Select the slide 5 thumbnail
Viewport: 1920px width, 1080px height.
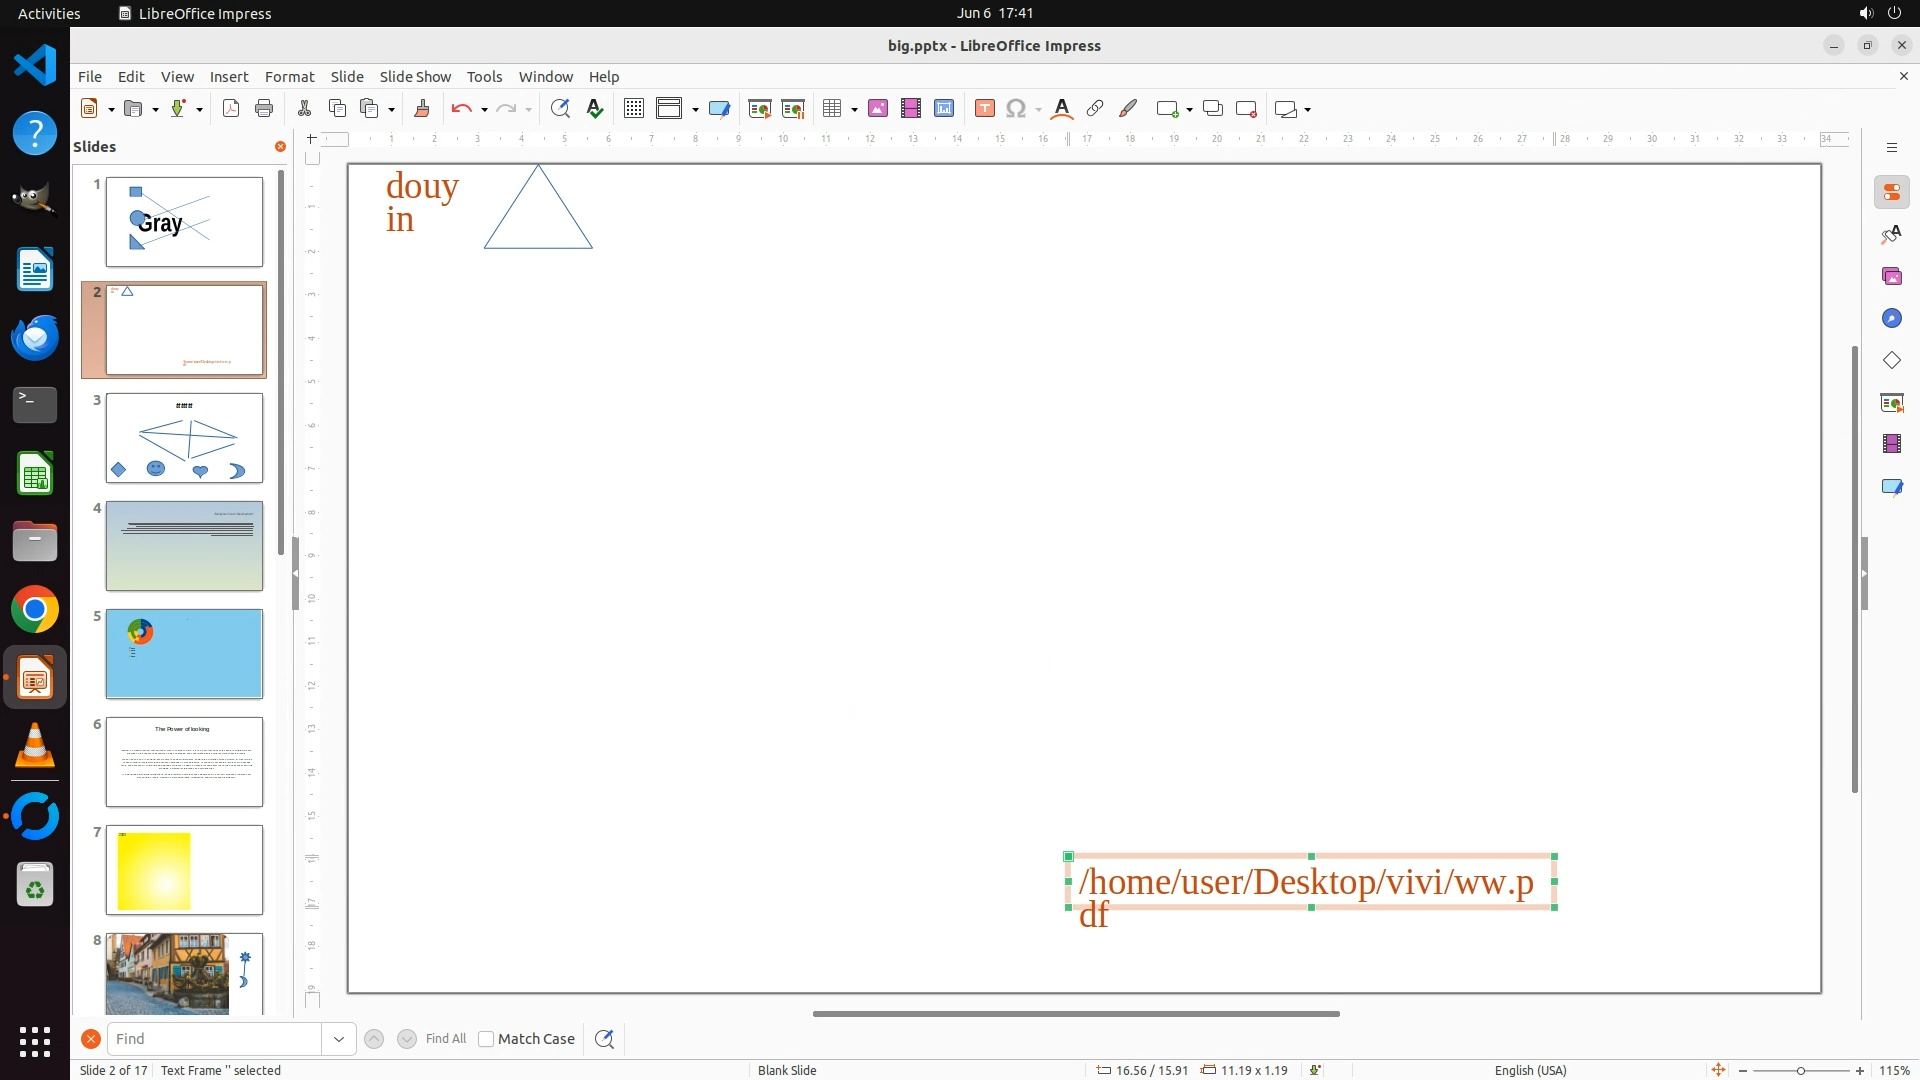click(x=184, y=654)
